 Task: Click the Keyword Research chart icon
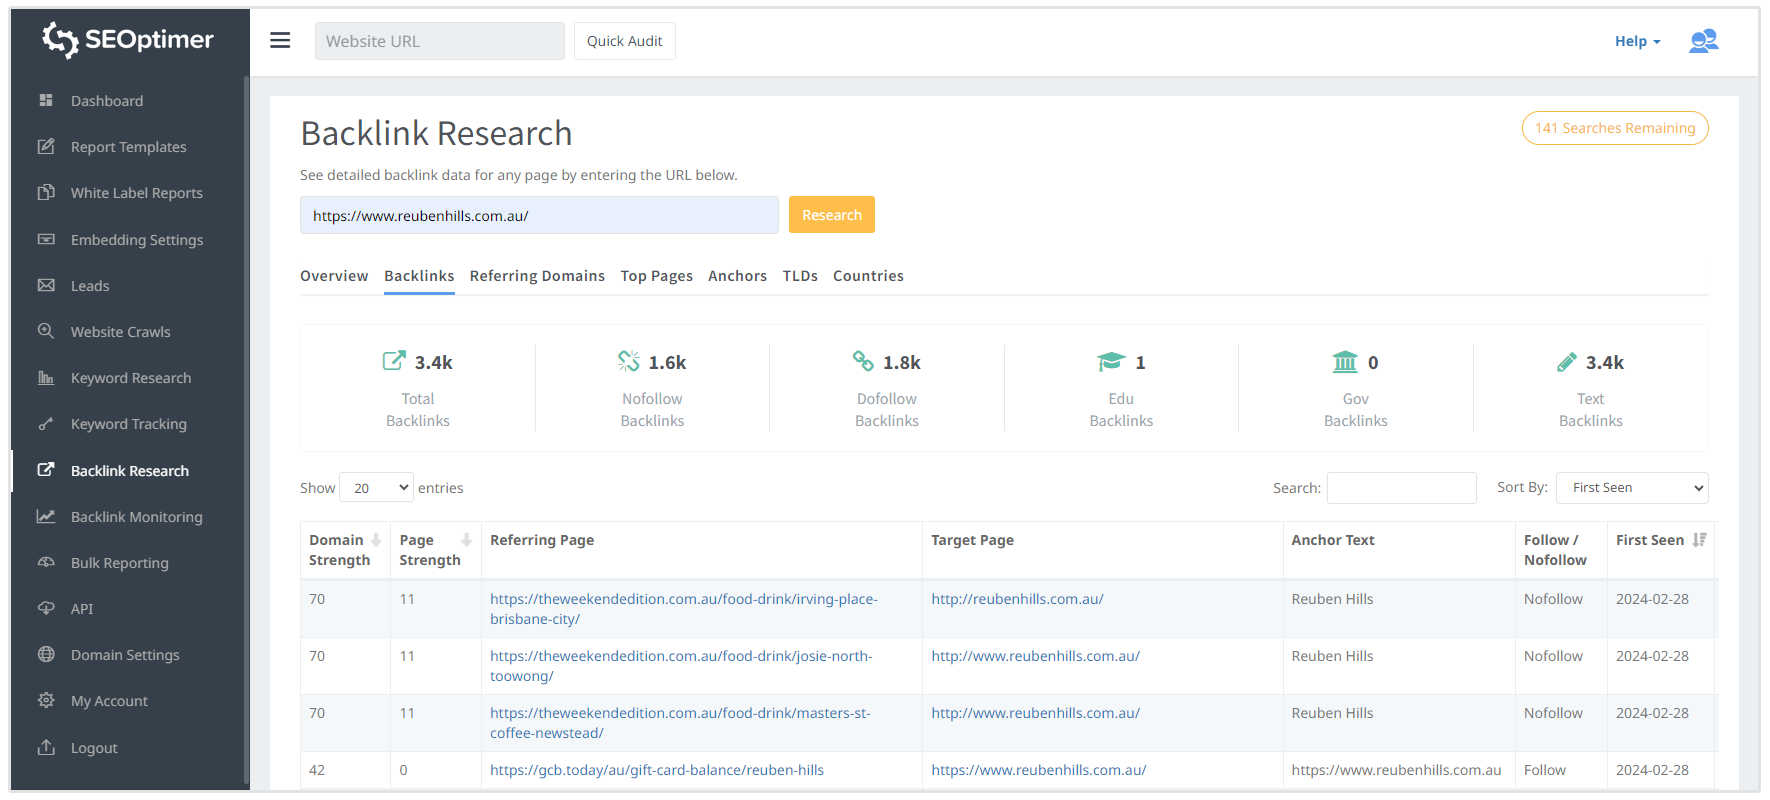pos(46,378)
